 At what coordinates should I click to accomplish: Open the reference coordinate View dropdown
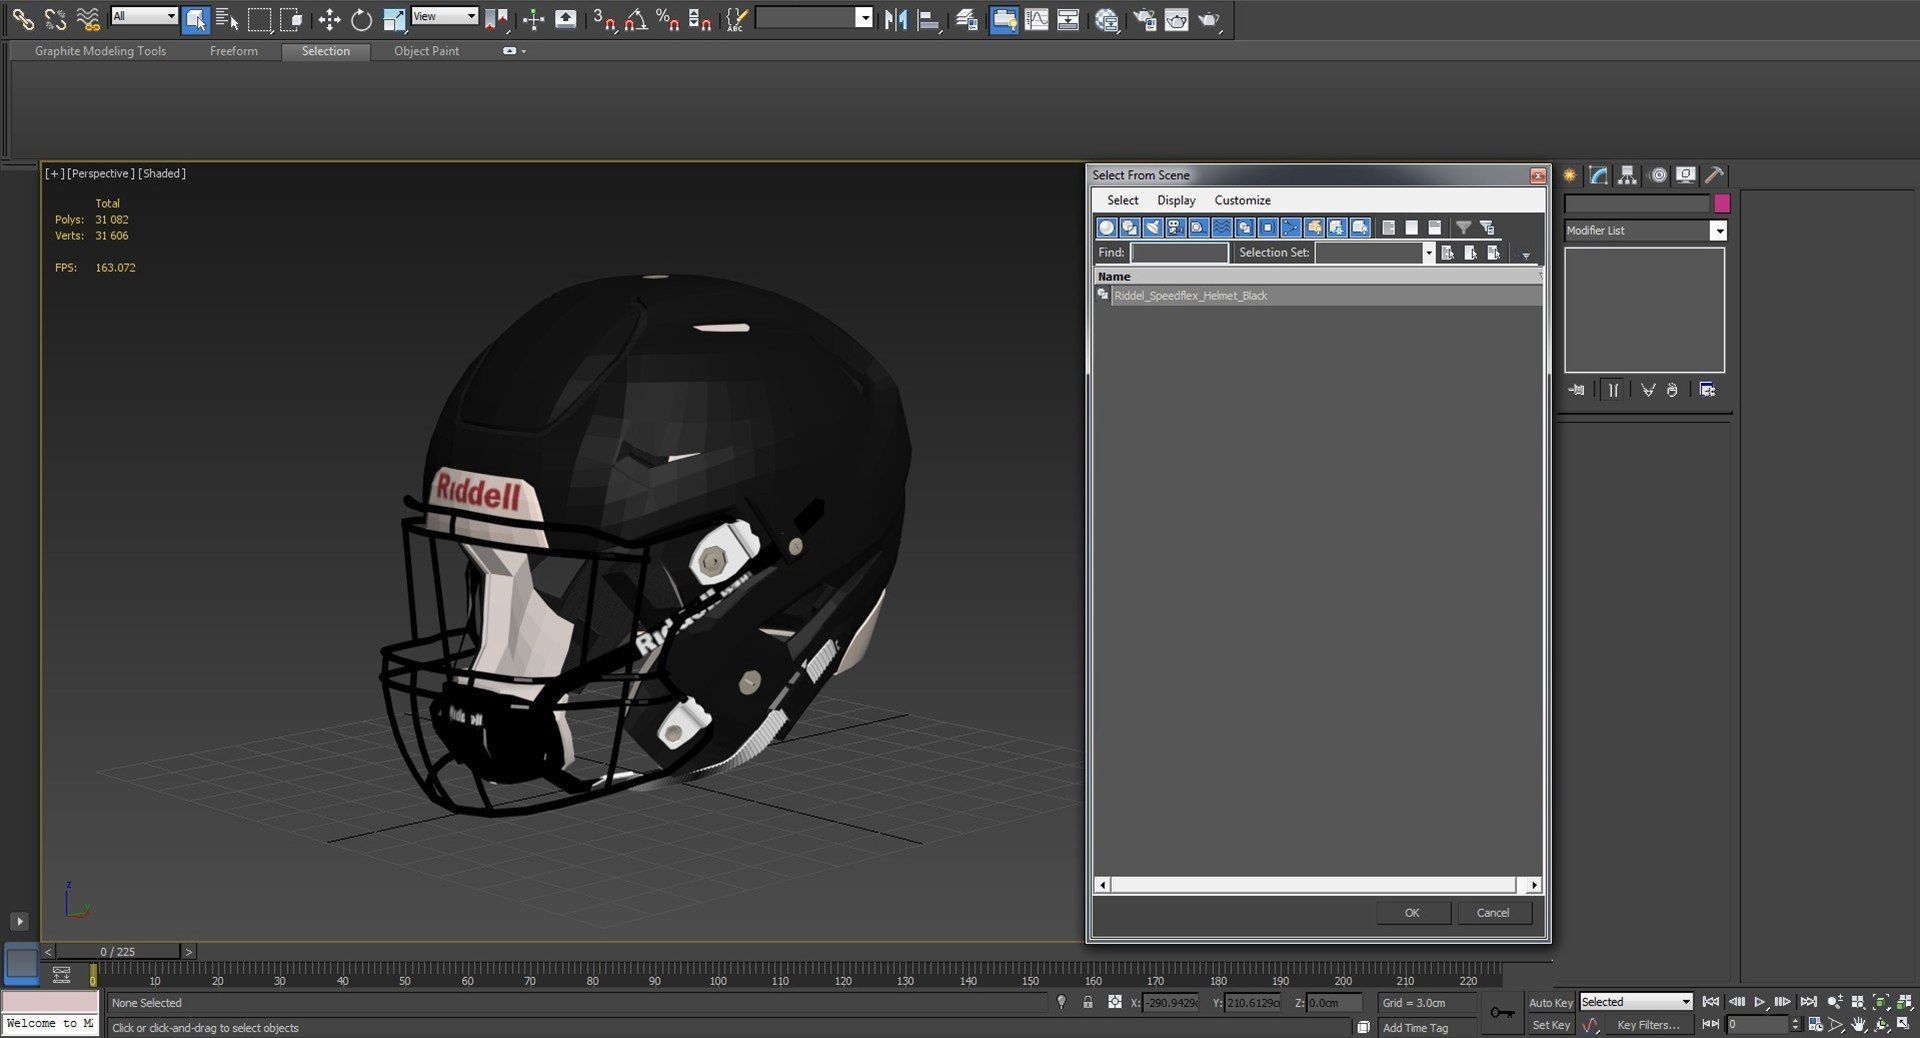coord(445,16)
